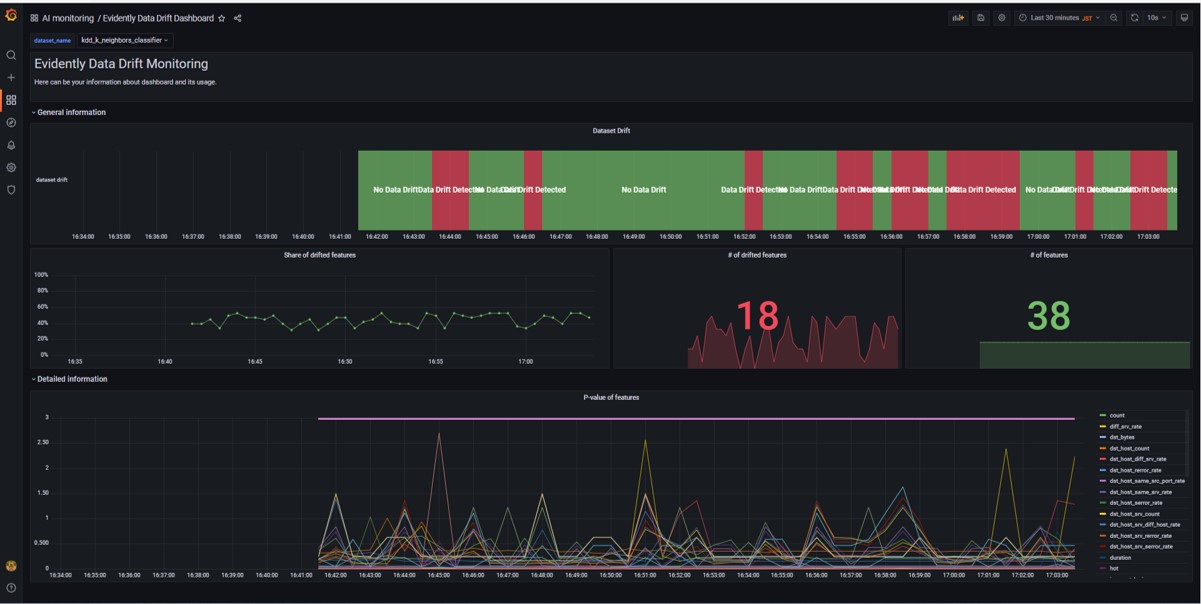
Task: Open the Dataset Drift panel title menu
Action: coord(611,130)
